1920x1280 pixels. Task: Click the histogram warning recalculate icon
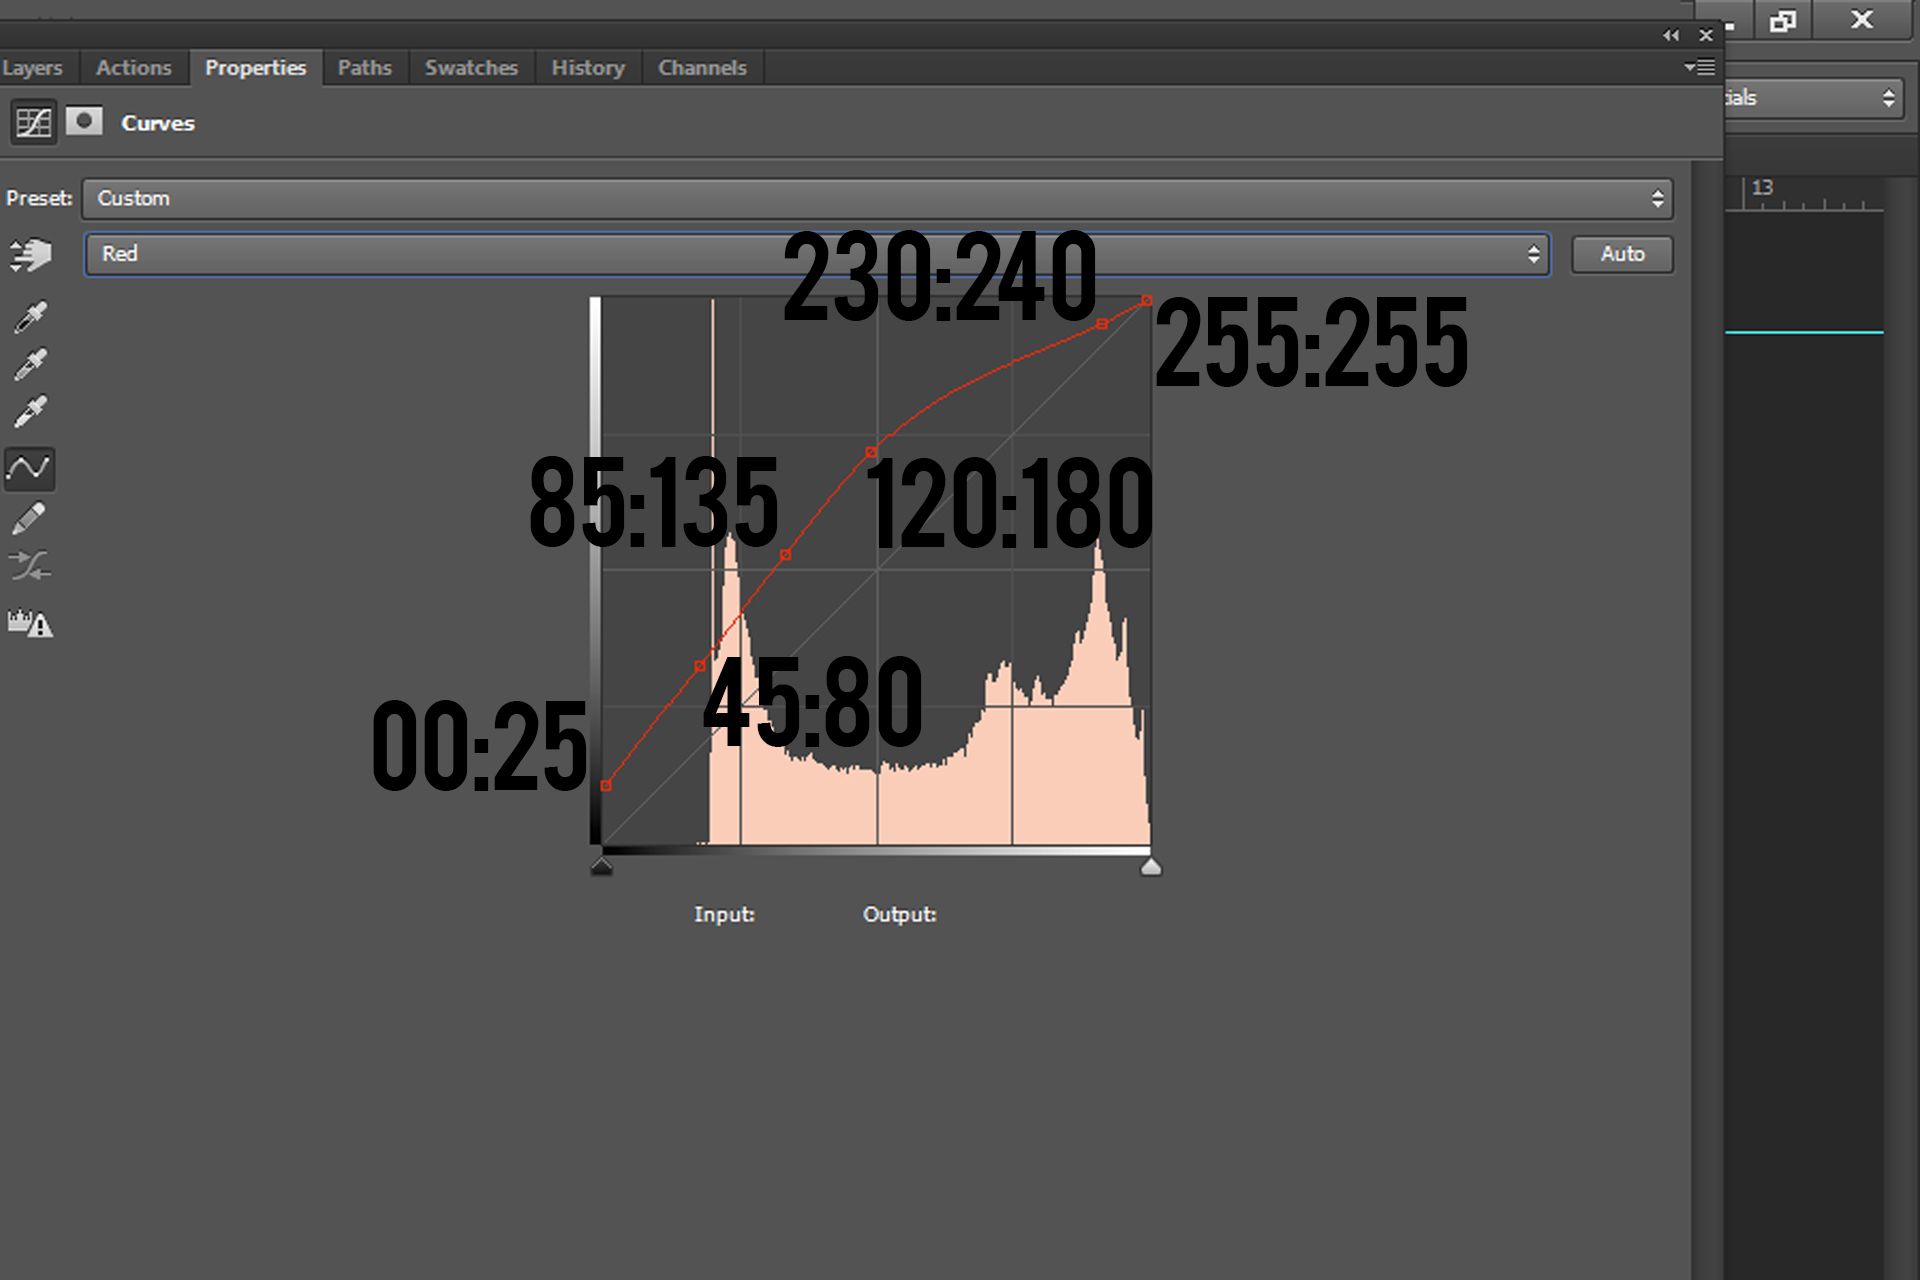(30, 624)
